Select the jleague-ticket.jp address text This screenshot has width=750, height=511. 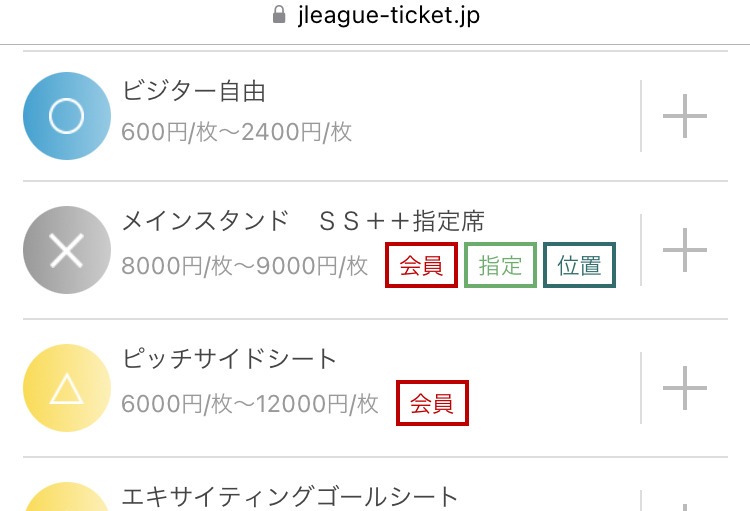click(388, 15)
